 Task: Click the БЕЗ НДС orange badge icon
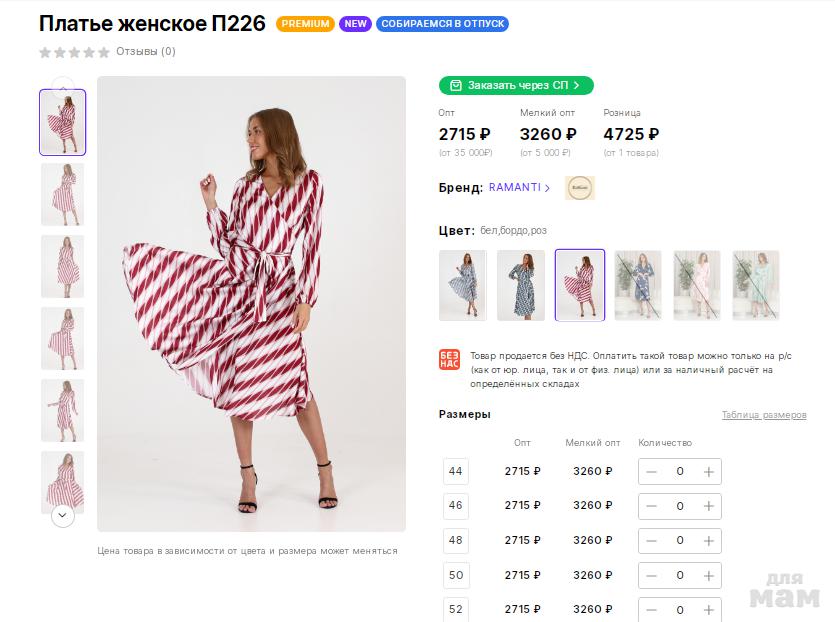[x=449, y=360]
